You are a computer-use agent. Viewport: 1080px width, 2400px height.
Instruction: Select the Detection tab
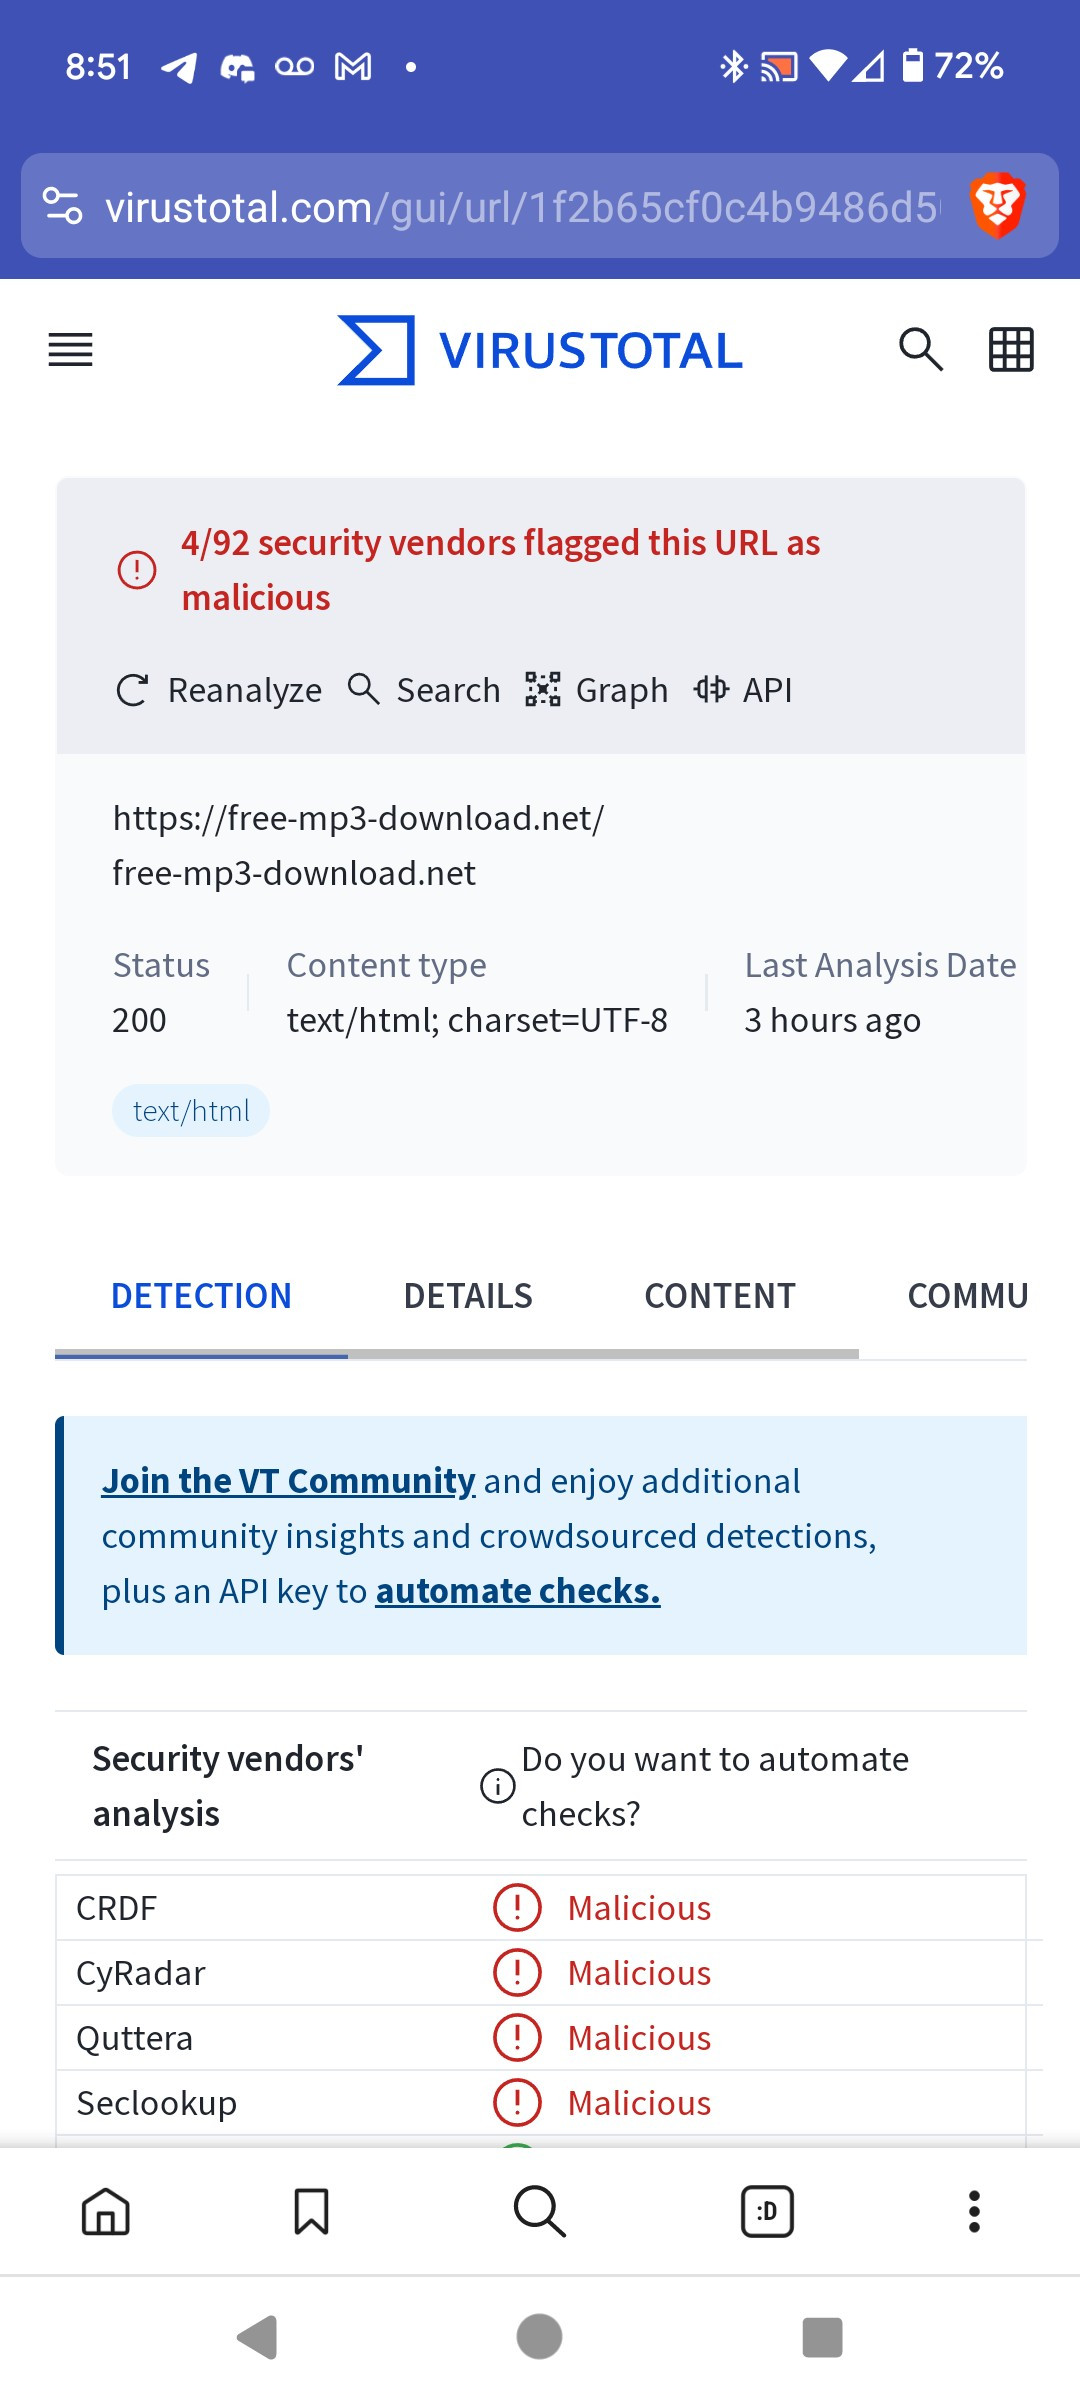(x=201, y=1296)
